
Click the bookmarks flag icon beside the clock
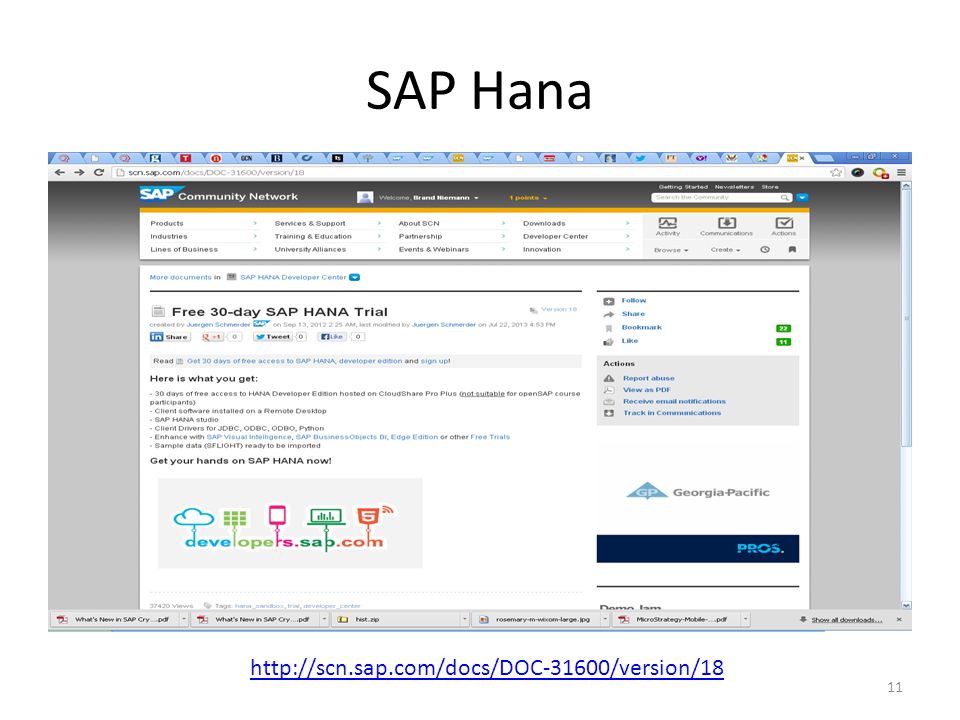792,250
